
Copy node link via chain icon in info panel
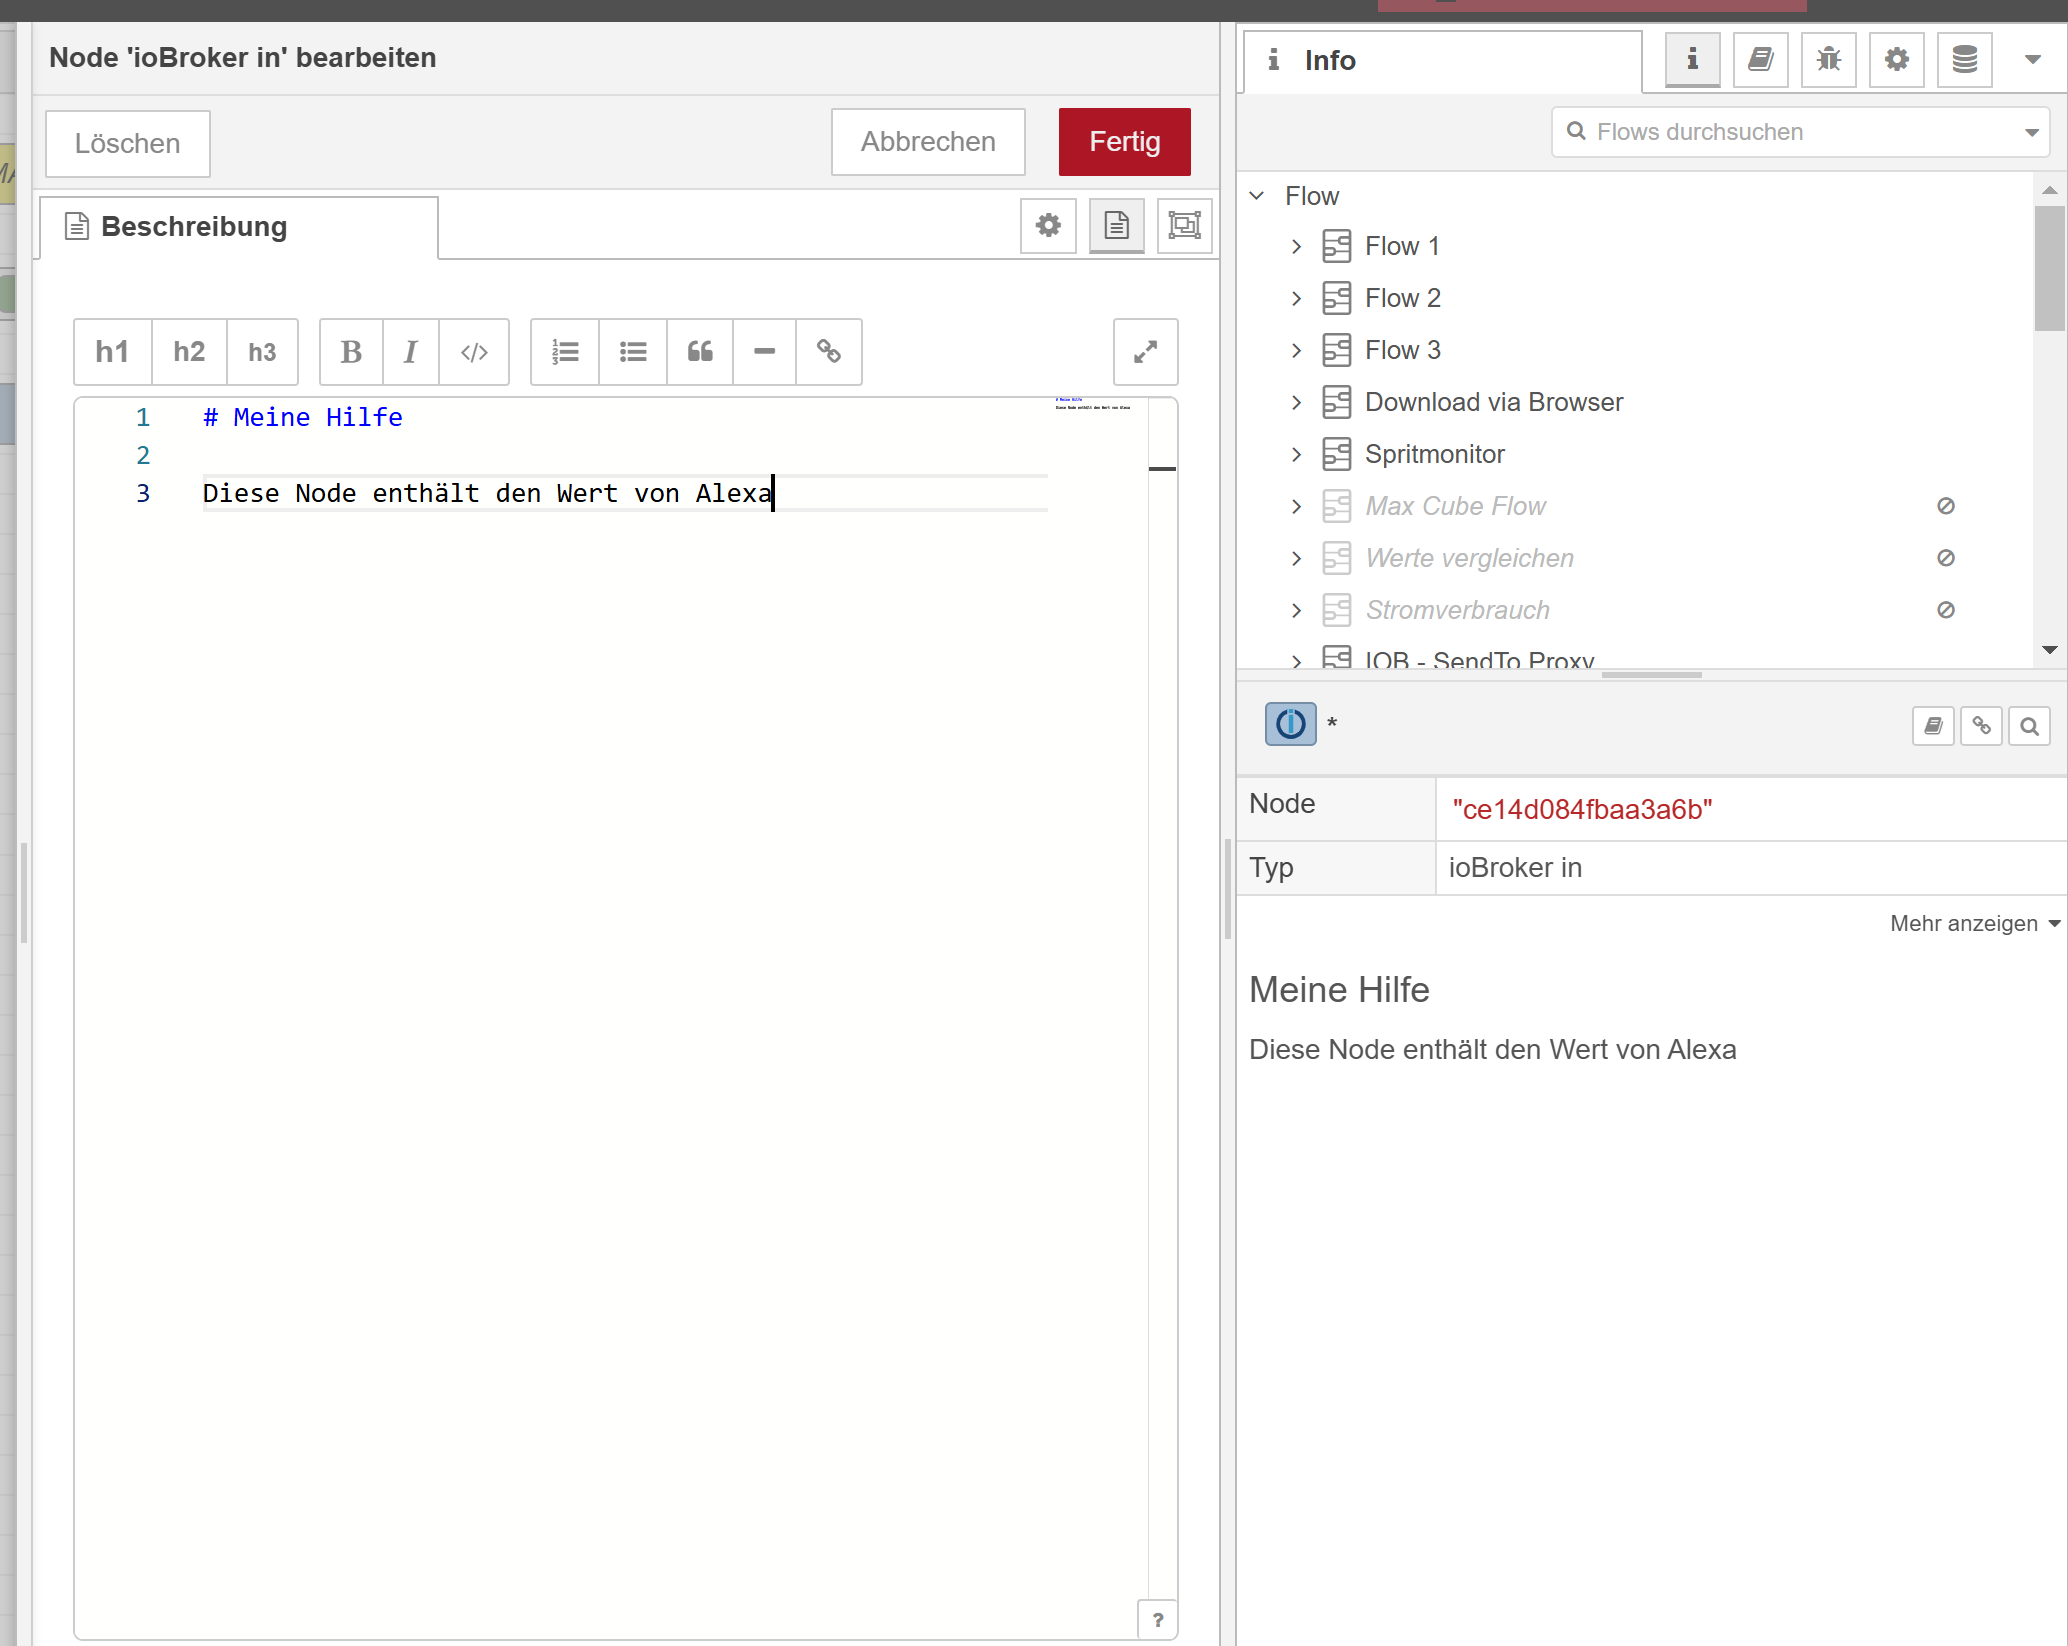tap(1982, 726)
